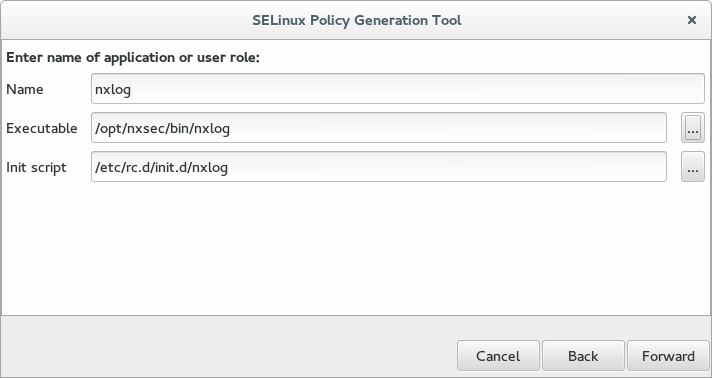Click the 'Init script' label

[x=36, y=167]
